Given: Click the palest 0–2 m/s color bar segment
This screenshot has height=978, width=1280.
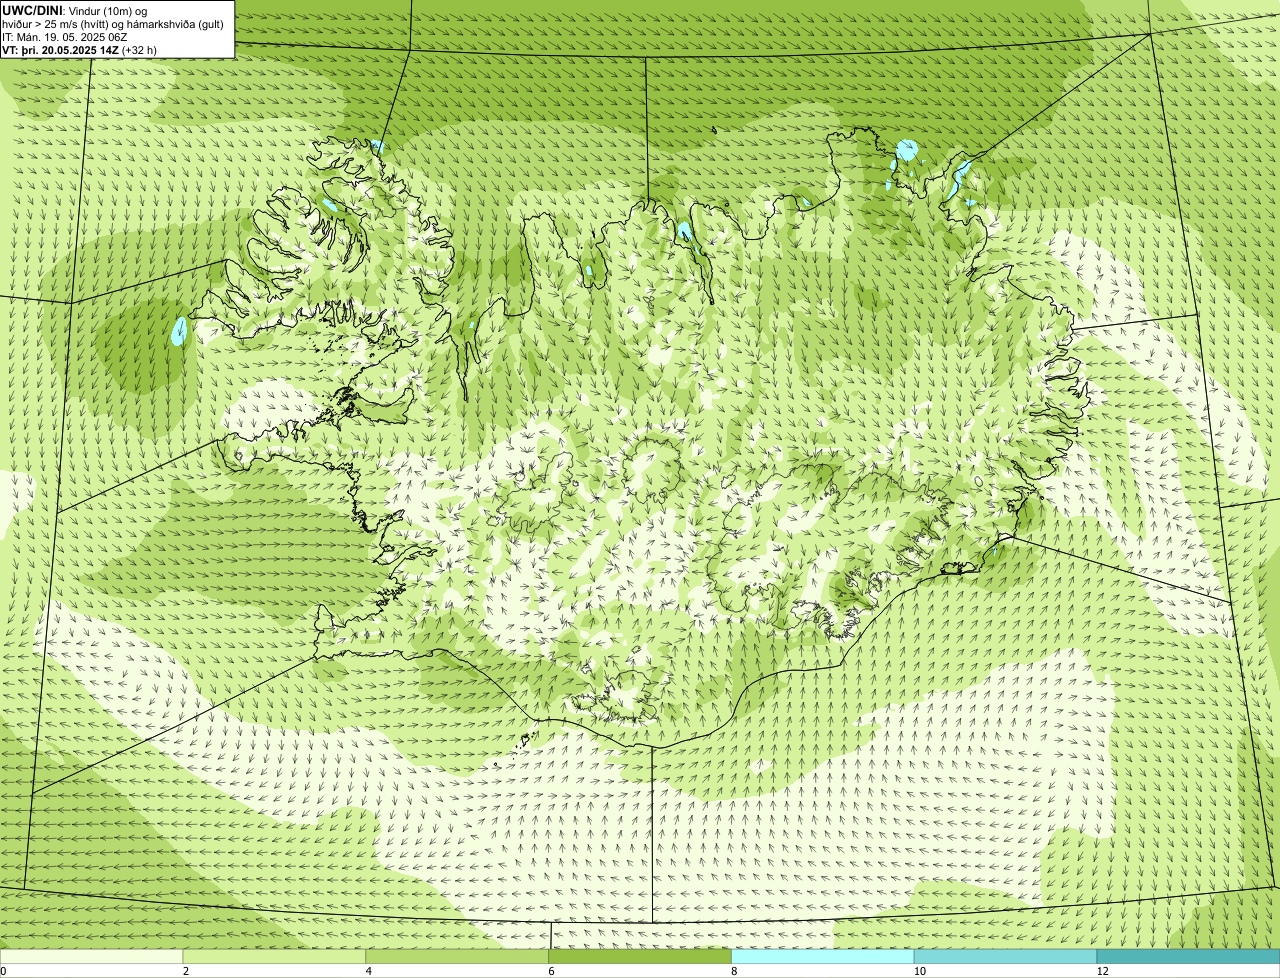Looking at the screenshot, I should click(91, 957).
